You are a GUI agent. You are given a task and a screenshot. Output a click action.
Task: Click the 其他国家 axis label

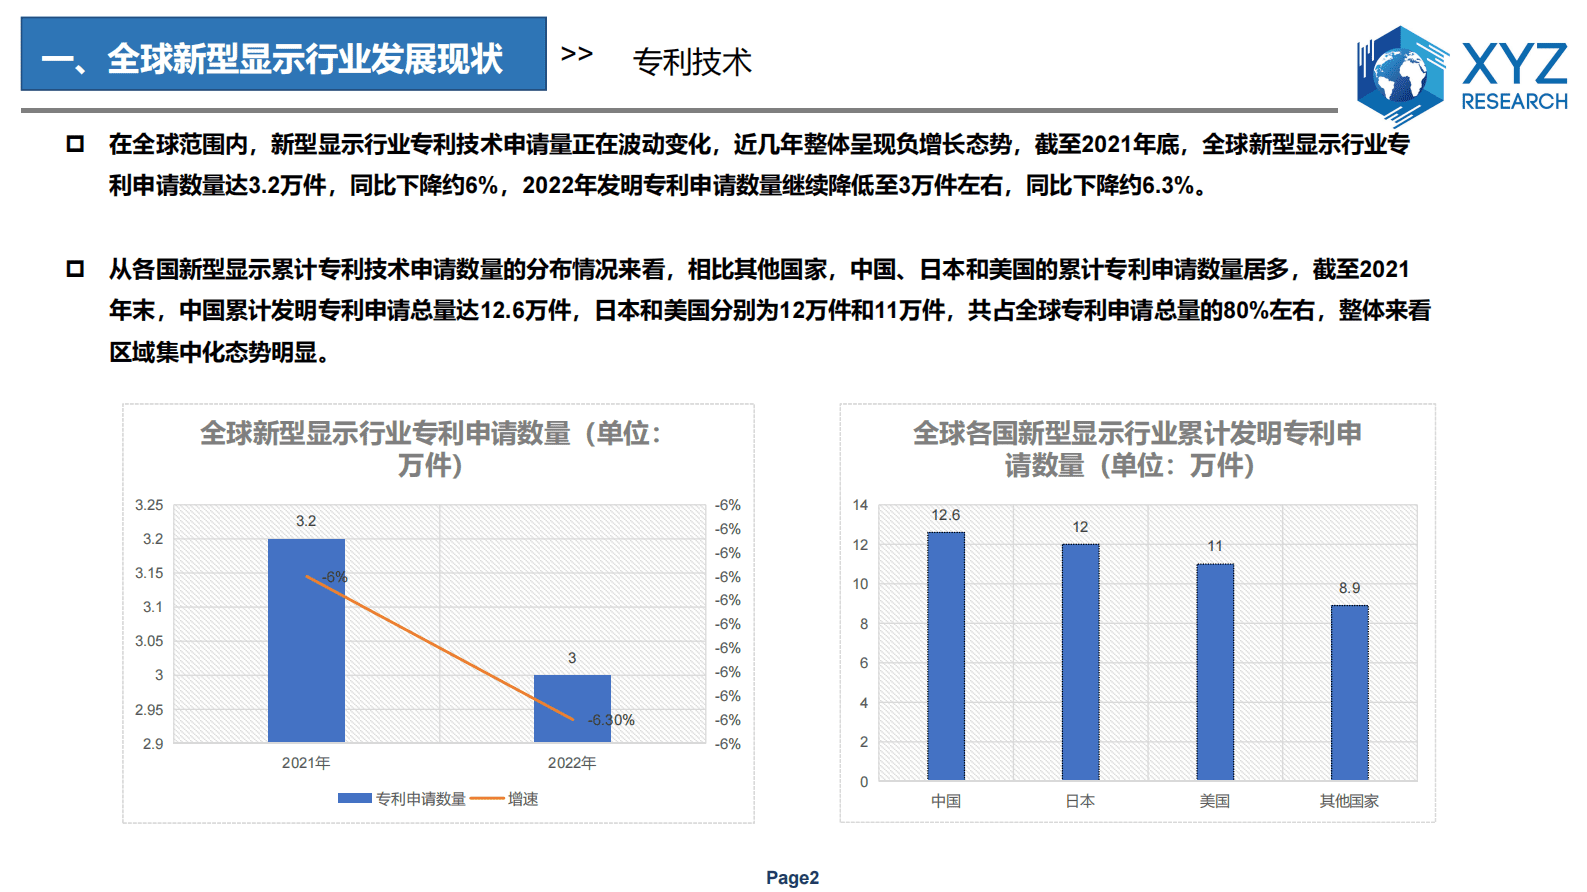tap(1349, 801)
